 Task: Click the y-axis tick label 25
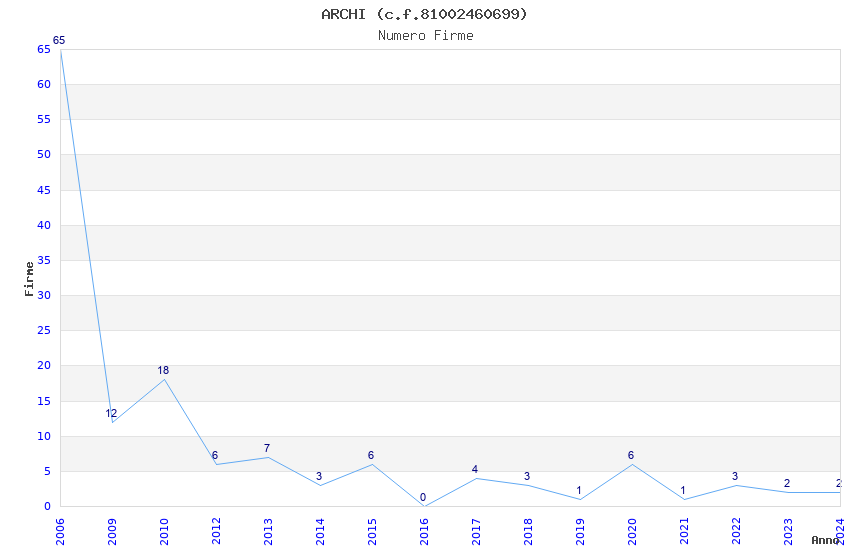44,331
